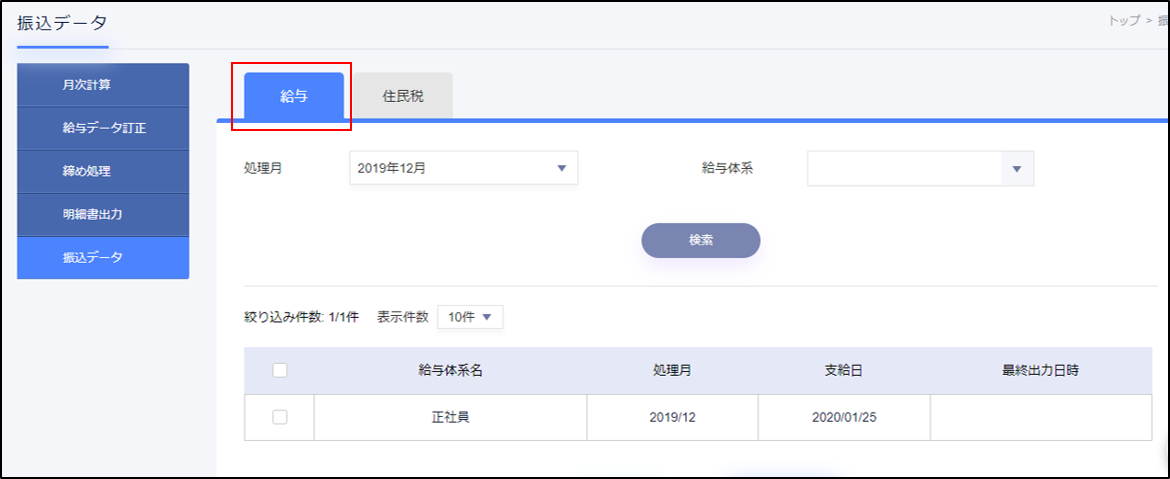The height and width of the screenshot is (479, 1170).
Task: Open the 処理月 dropdown arrow
Action: [x=562, y=169]
